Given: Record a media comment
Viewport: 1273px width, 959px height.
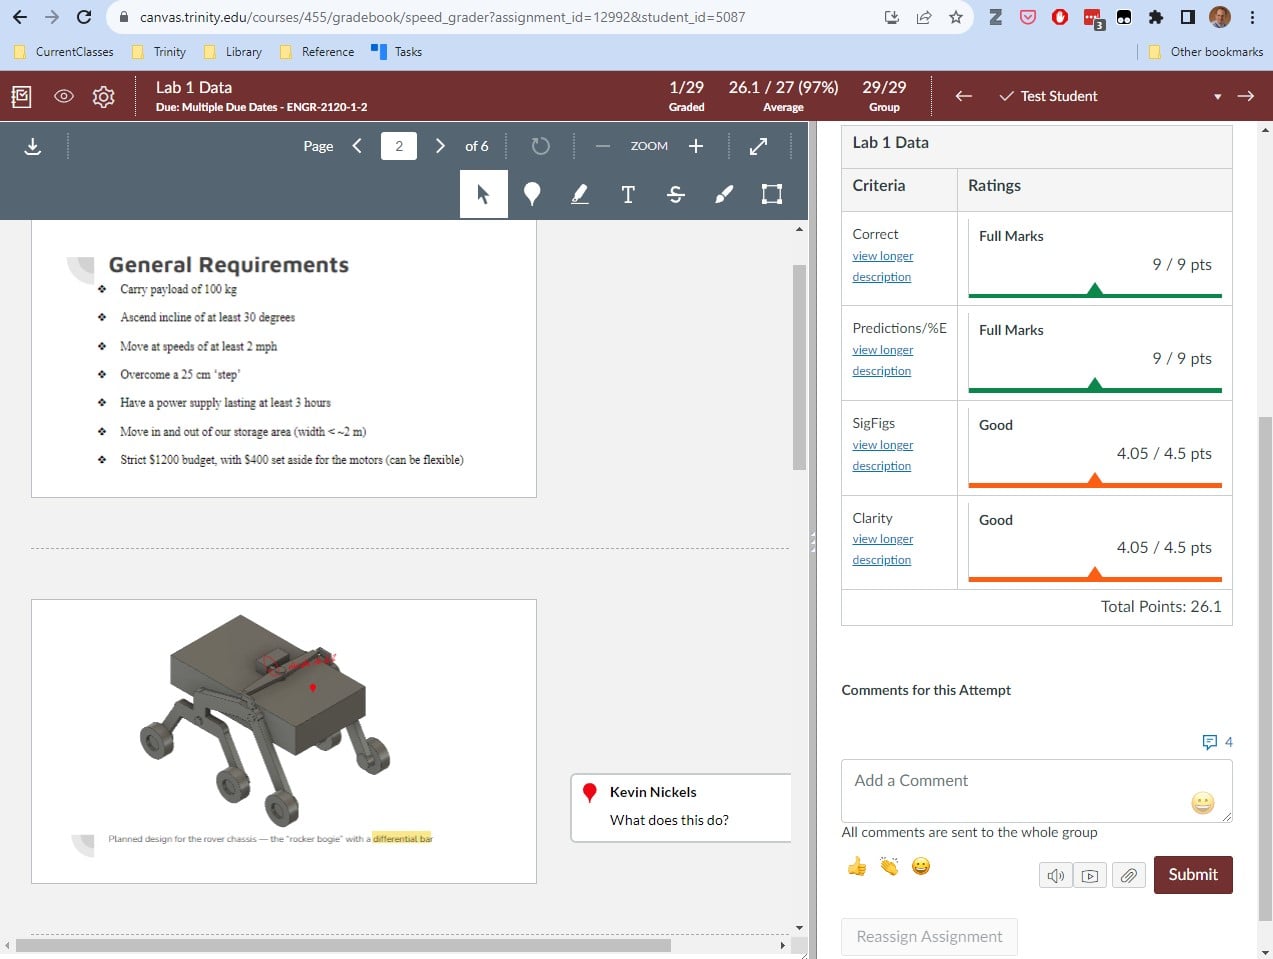Looking at the screenshot, I should 1091,876.
